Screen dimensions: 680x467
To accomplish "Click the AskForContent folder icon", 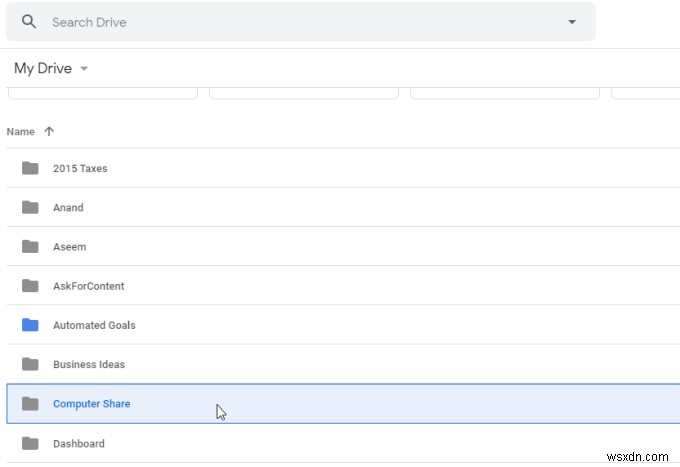I will point(30,286).
